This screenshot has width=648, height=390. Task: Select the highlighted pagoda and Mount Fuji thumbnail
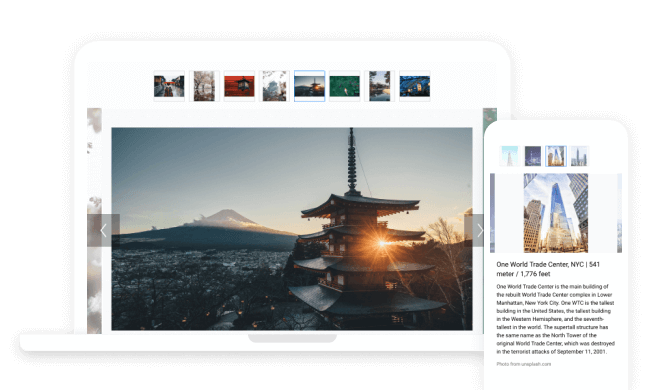(310, 86)
